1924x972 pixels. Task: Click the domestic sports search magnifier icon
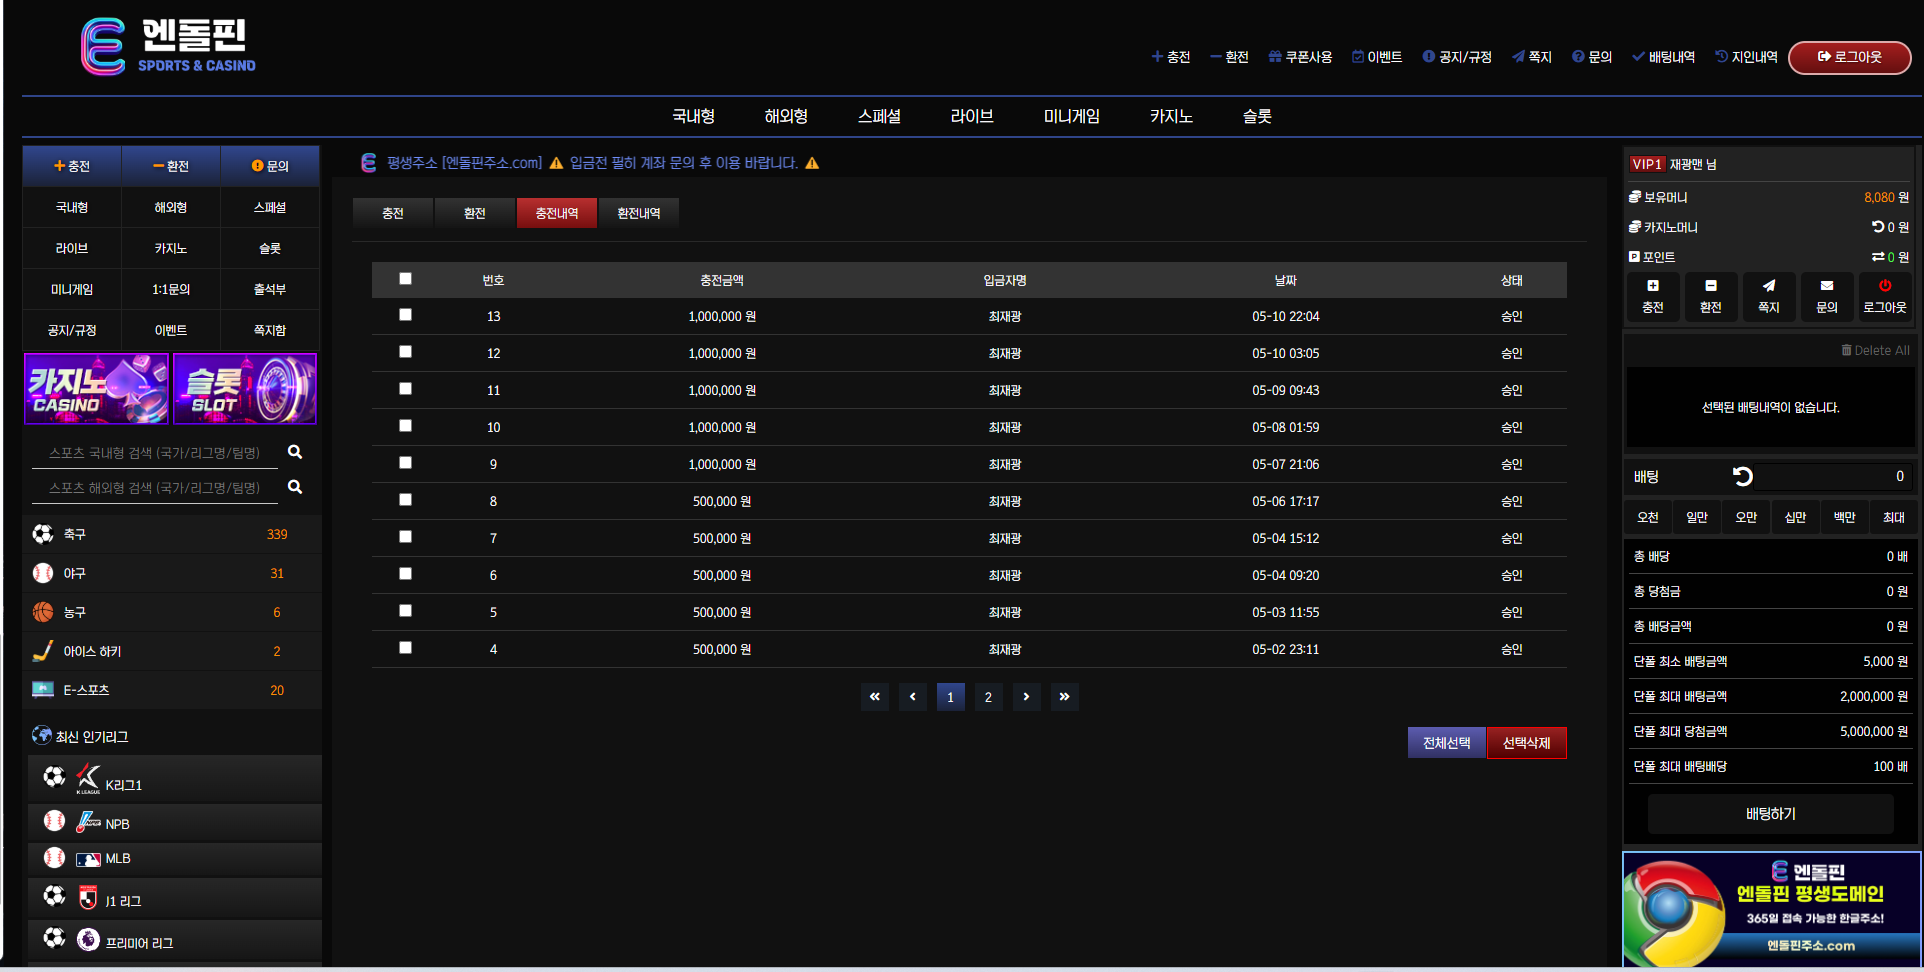(295, 452)
